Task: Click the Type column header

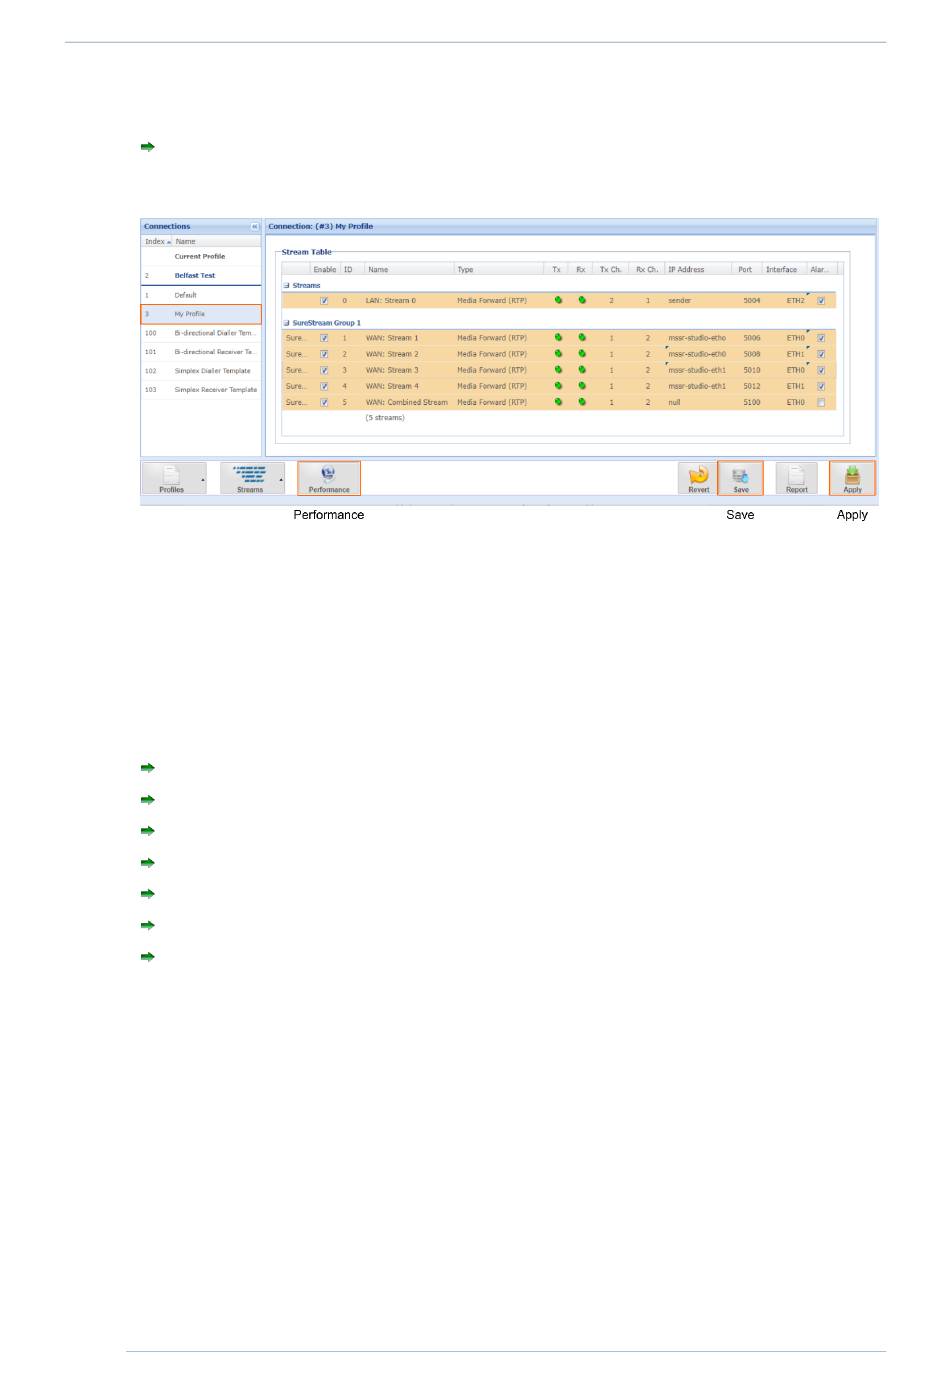Action: pyautogui.click(x=499, y=269)
